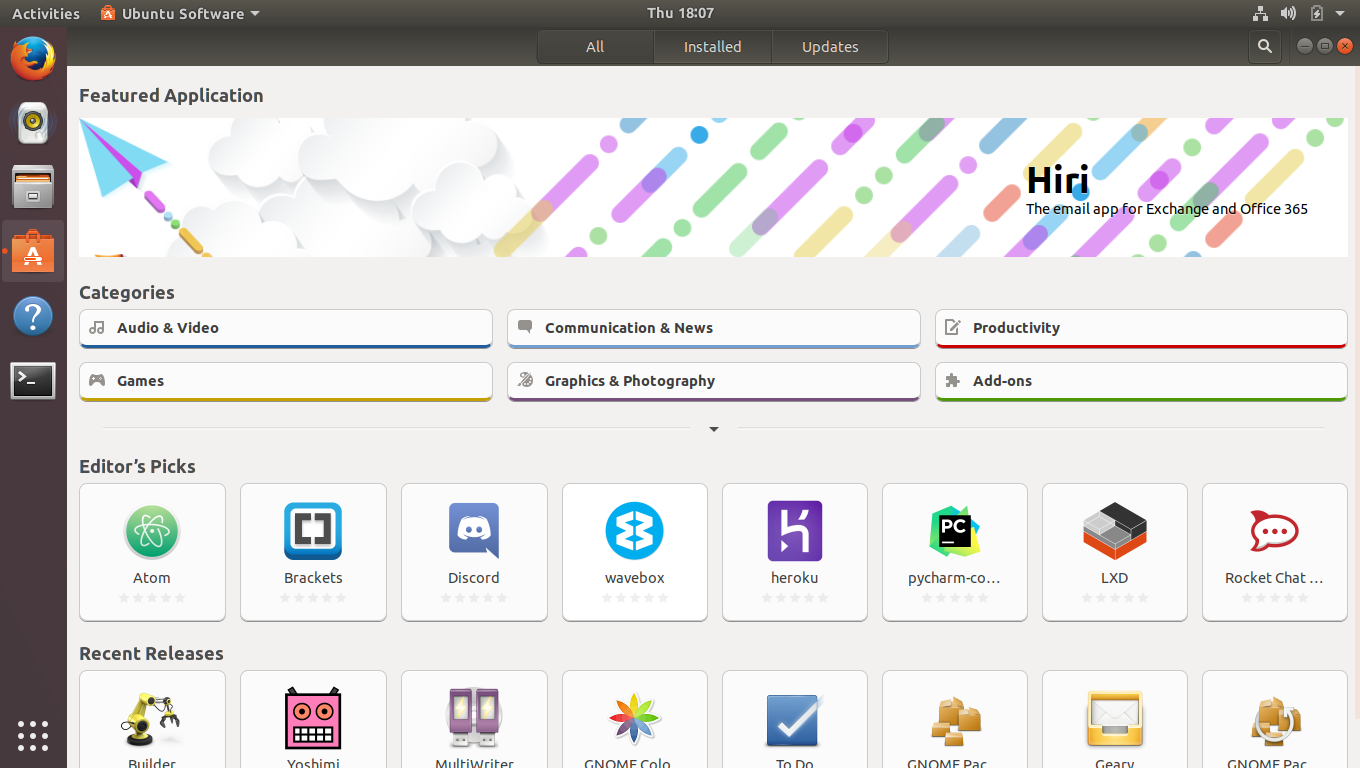The width and height of the screenshot is (1360, 768).
Task: Open the Productivity category
Action: click(1142, 328)
